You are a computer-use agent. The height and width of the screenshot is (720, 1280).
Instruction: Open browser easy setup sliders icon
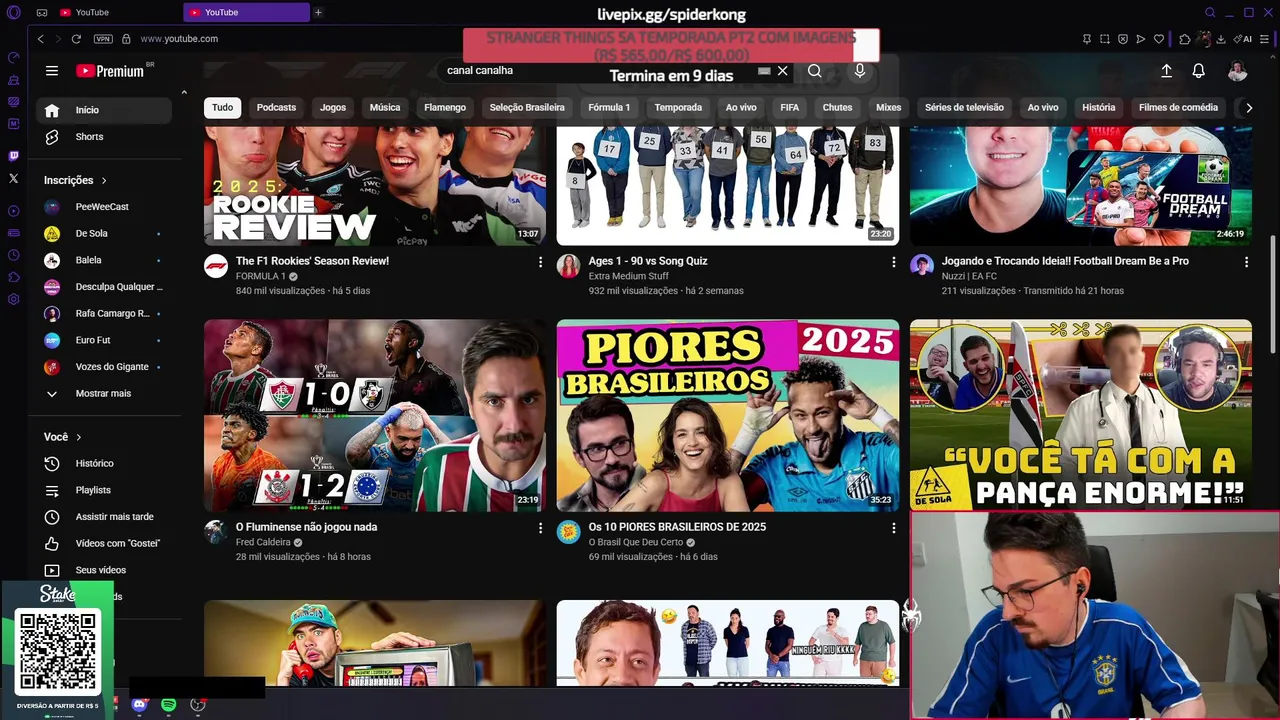point(1265,39)
